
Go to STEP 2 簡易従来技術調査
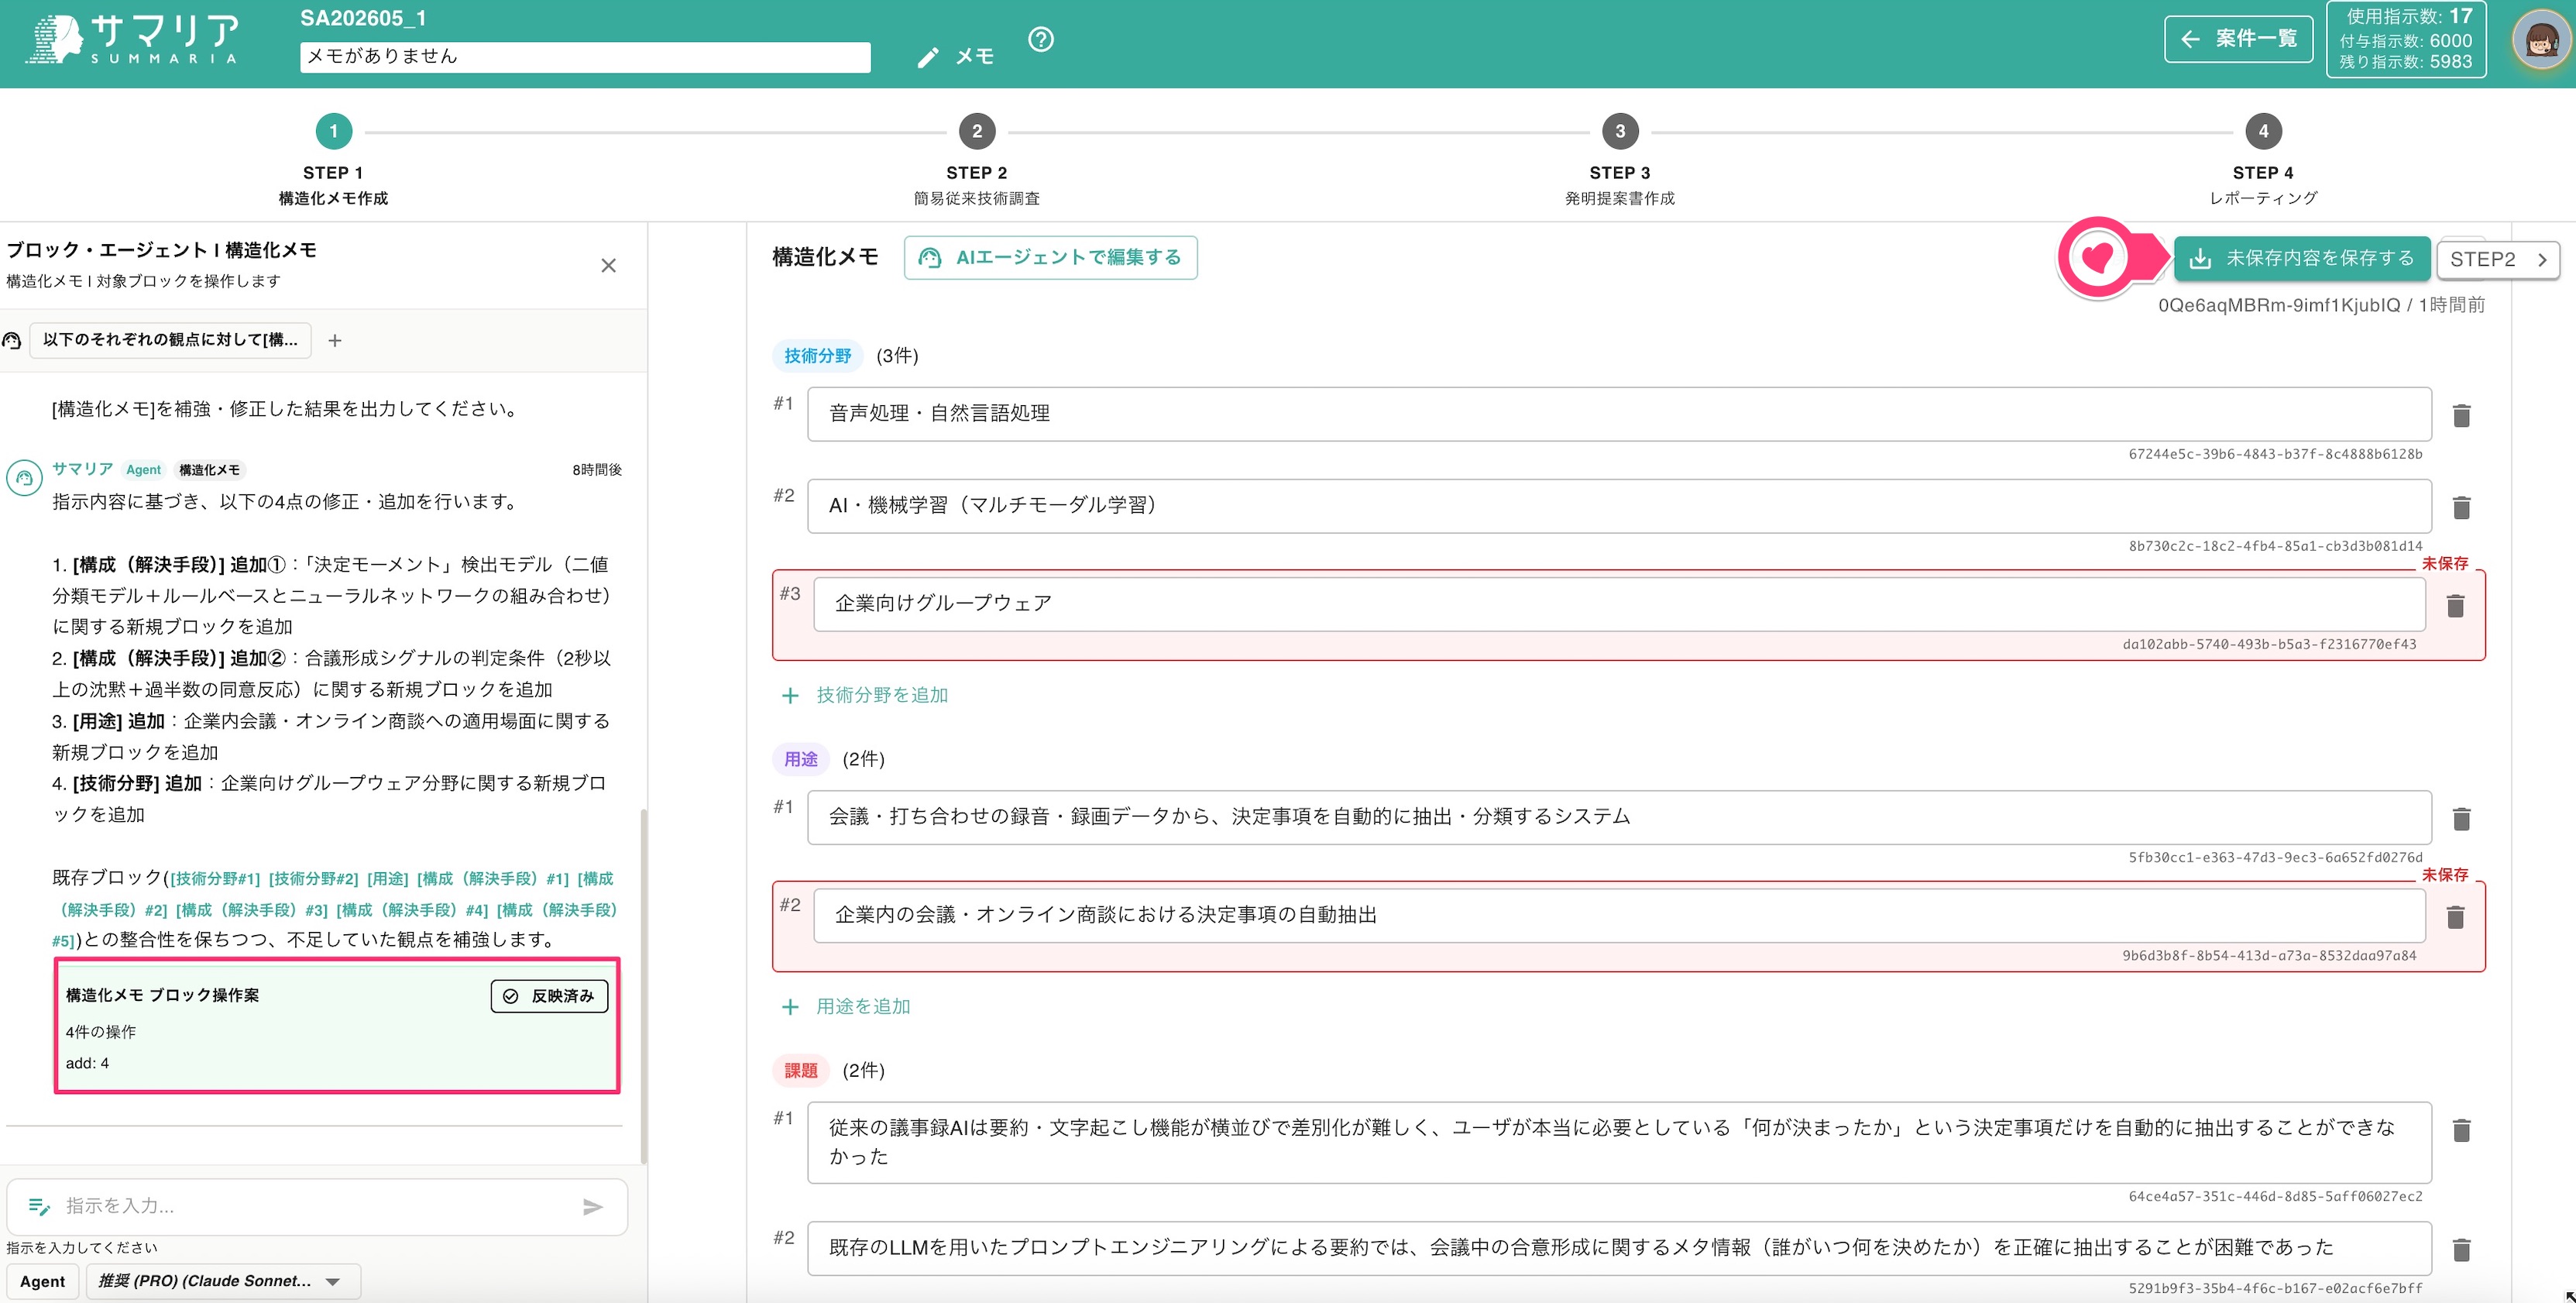tap(976, 160)
